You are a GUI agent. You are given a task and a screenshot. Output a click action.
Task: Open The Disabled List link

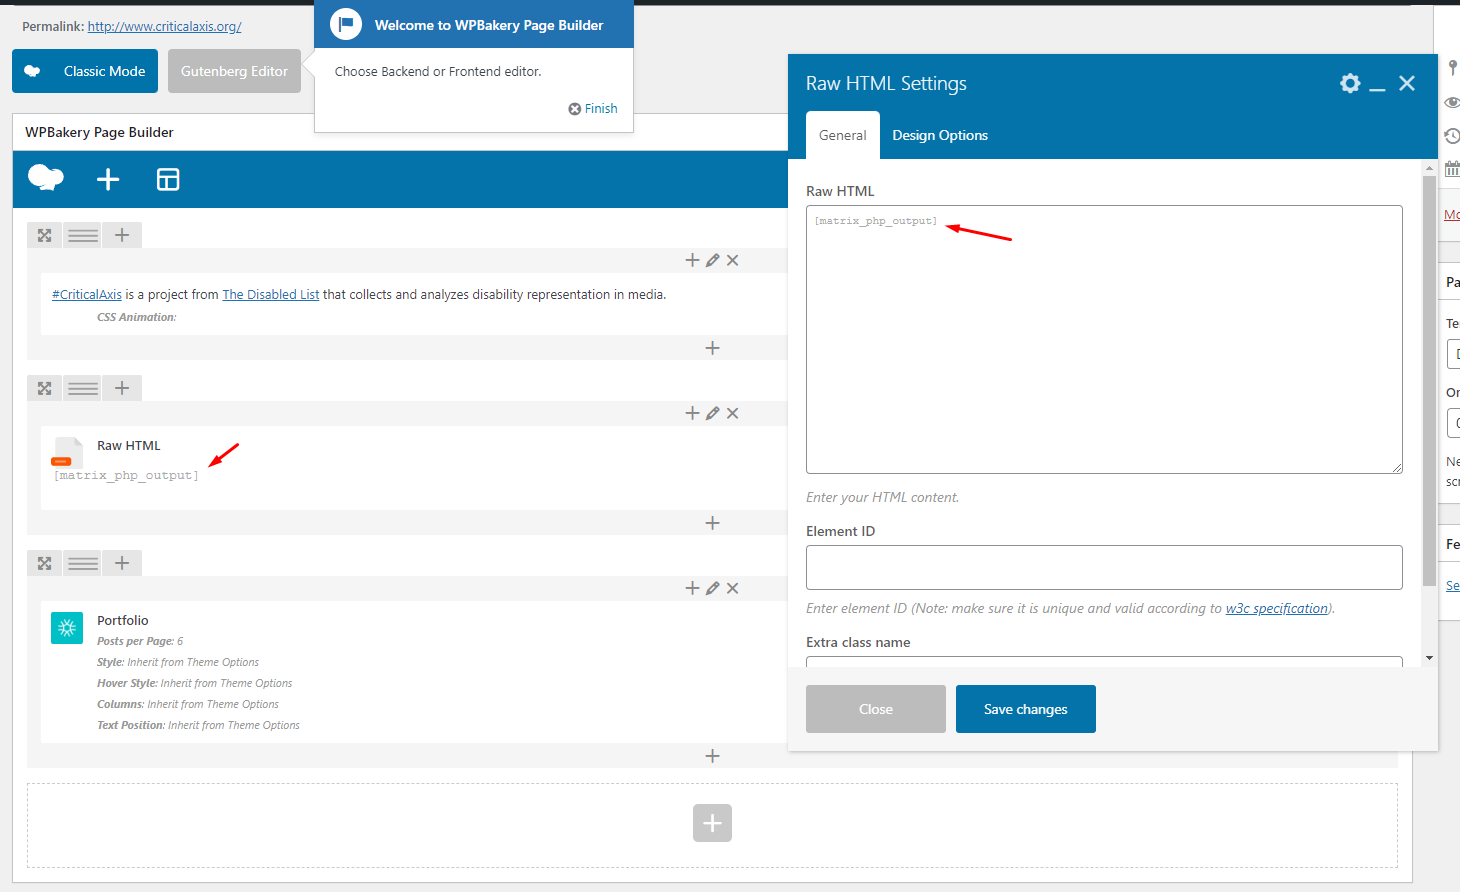(x=271, y=294)
